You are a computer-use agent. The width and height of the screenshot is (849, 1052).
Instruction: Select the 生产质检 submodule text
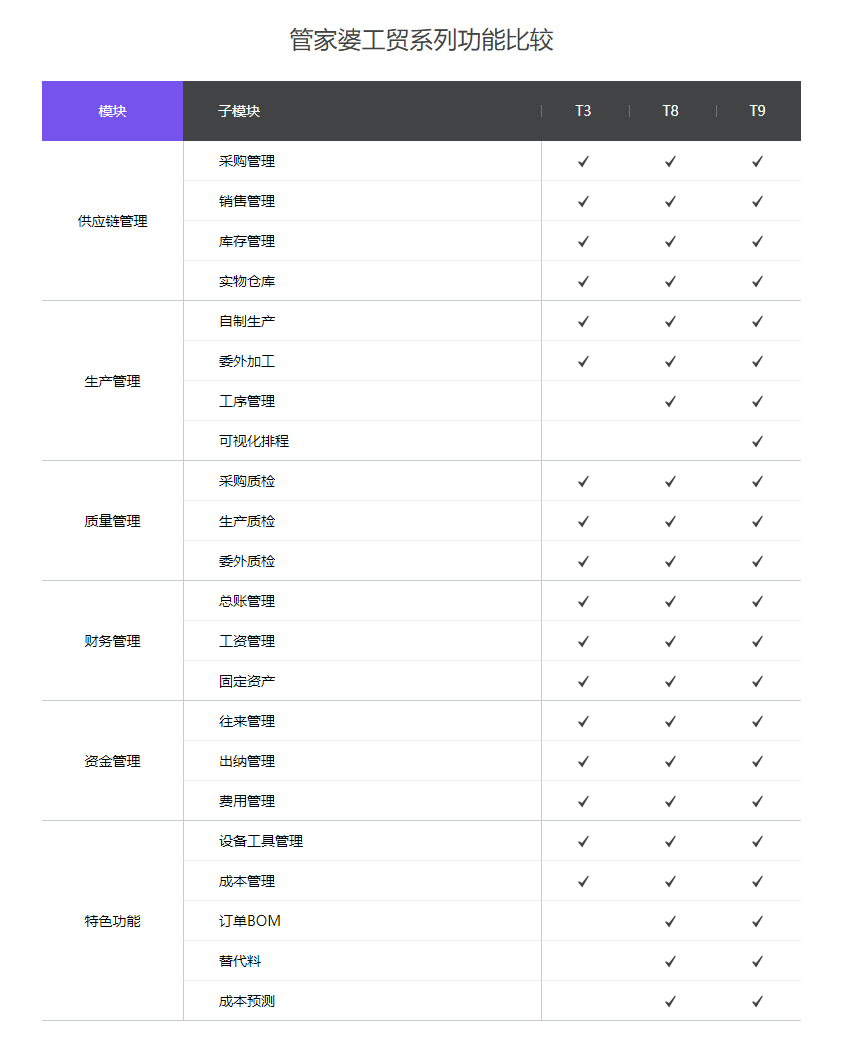[x=246, y=521]
